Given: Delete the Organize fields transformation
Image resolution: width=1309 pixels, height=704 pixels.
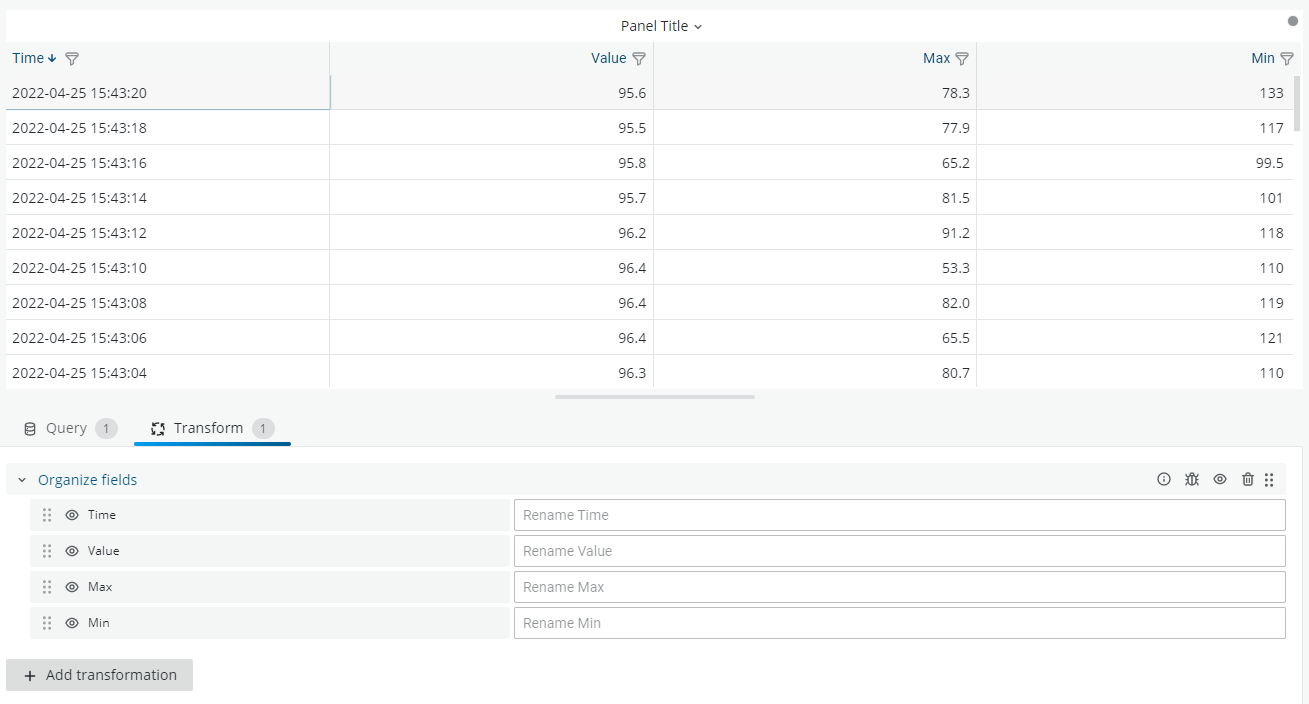Looking at the screenshot, I should point(1247,479).
